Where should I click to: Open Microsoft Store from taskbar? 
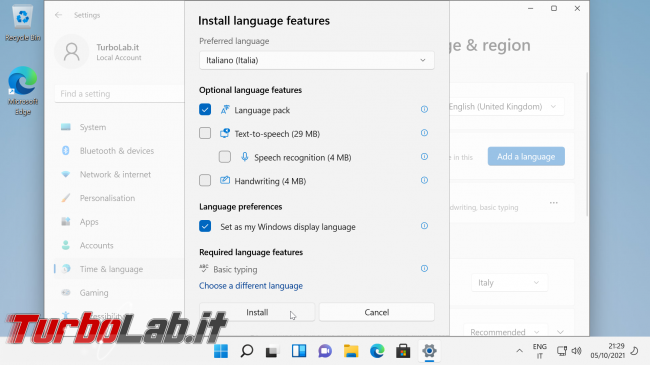[x=403, y=351]
